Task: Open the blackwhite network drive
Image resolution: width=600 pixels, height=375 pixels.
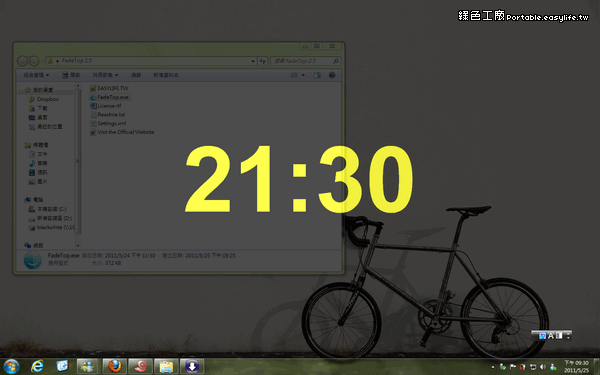Action: [x=52, y=227]
